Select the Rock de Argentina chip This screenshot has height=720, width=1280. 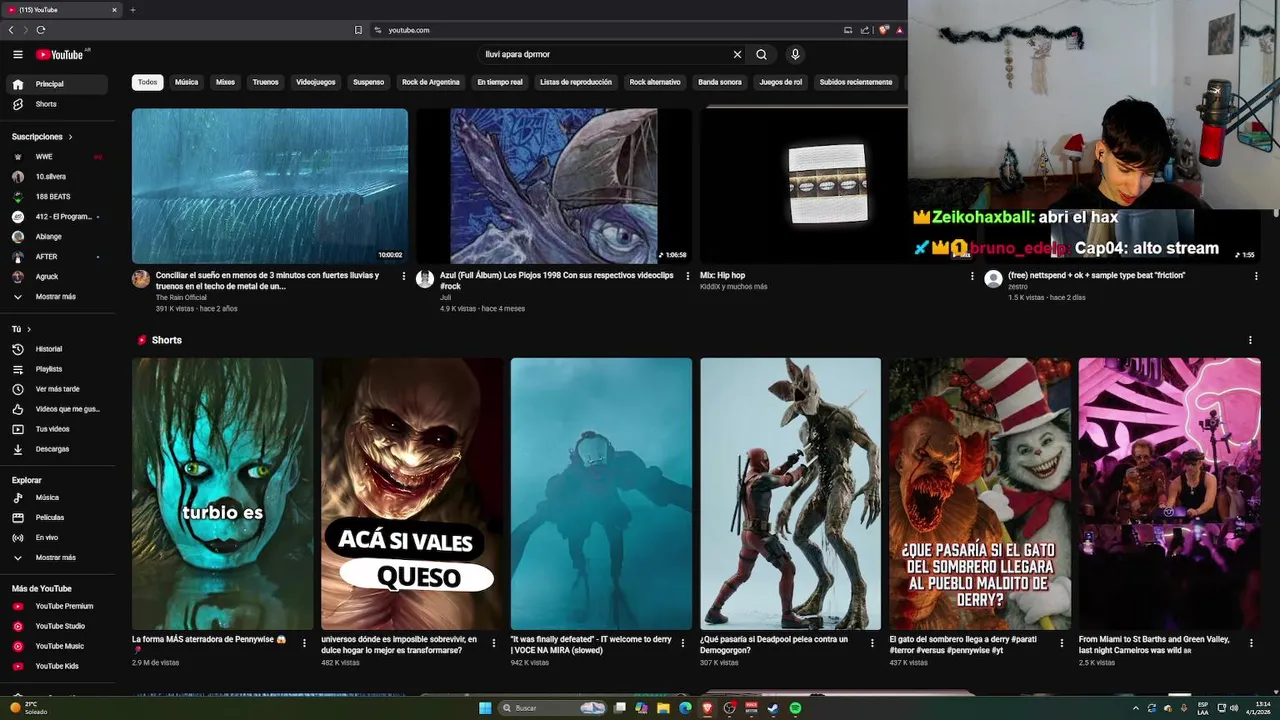click(x=431, y=82)
